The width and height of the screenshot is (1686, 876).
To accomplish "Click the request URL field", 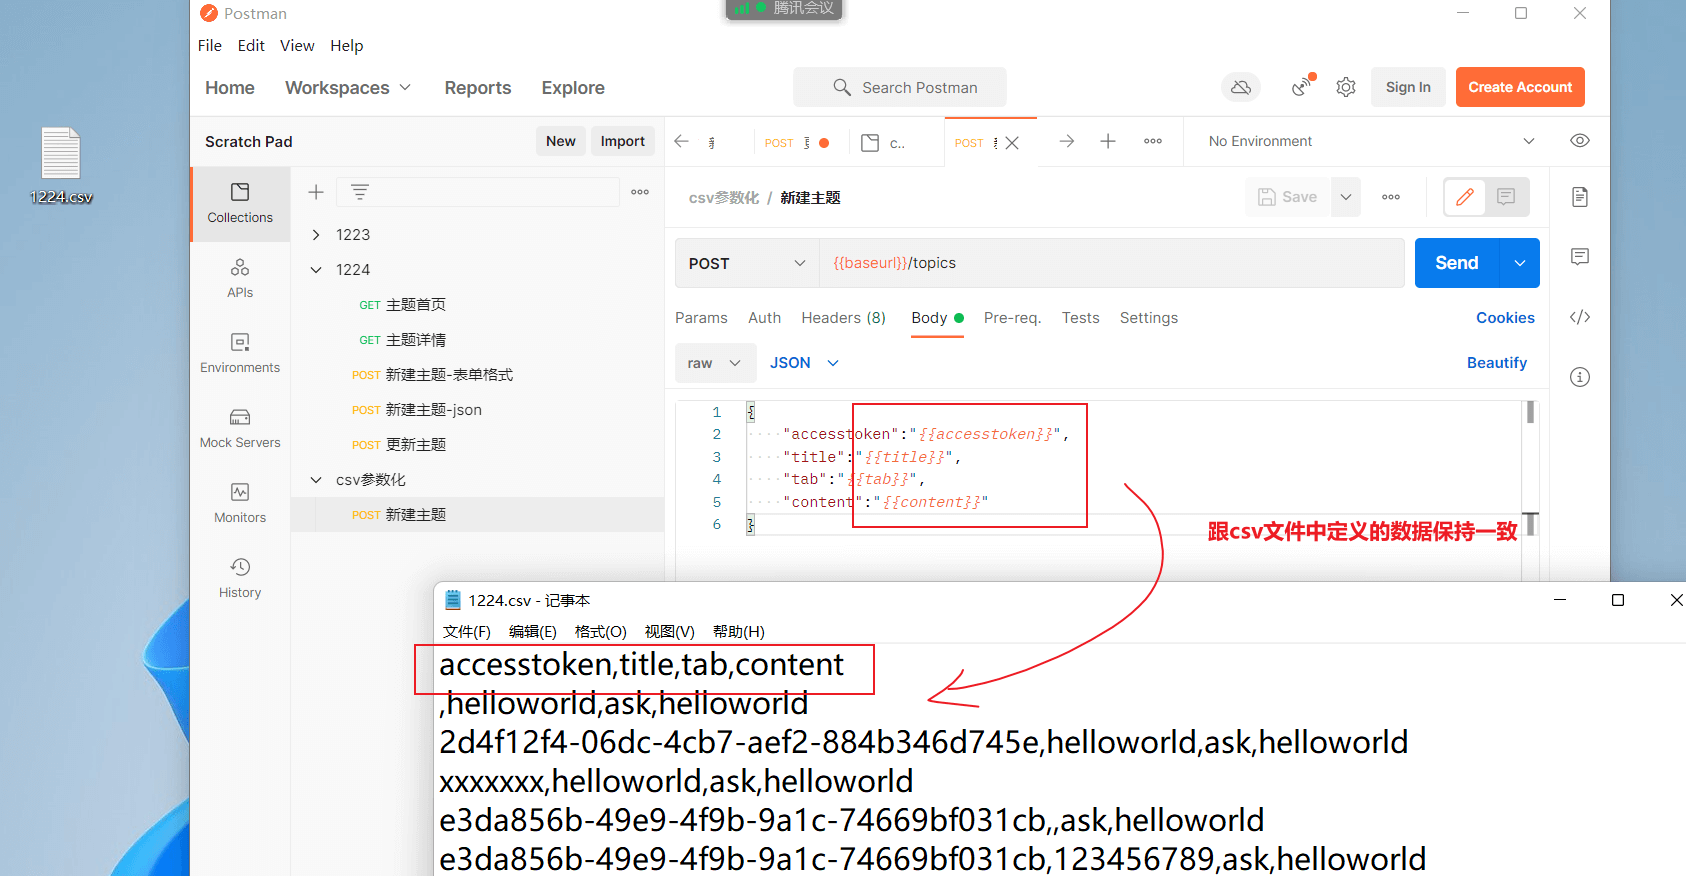I will coord(1112,263).
